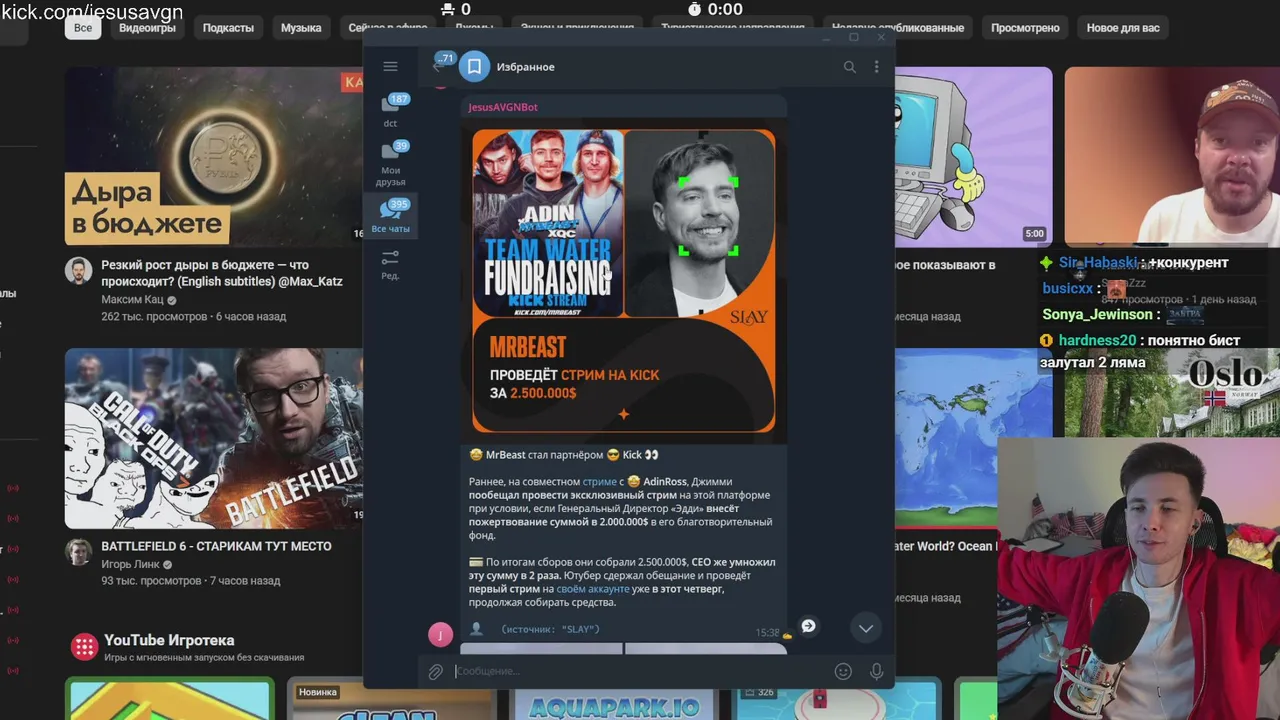
Task: Open Игорь Линк channel avatar
Action: click(79, 552)
